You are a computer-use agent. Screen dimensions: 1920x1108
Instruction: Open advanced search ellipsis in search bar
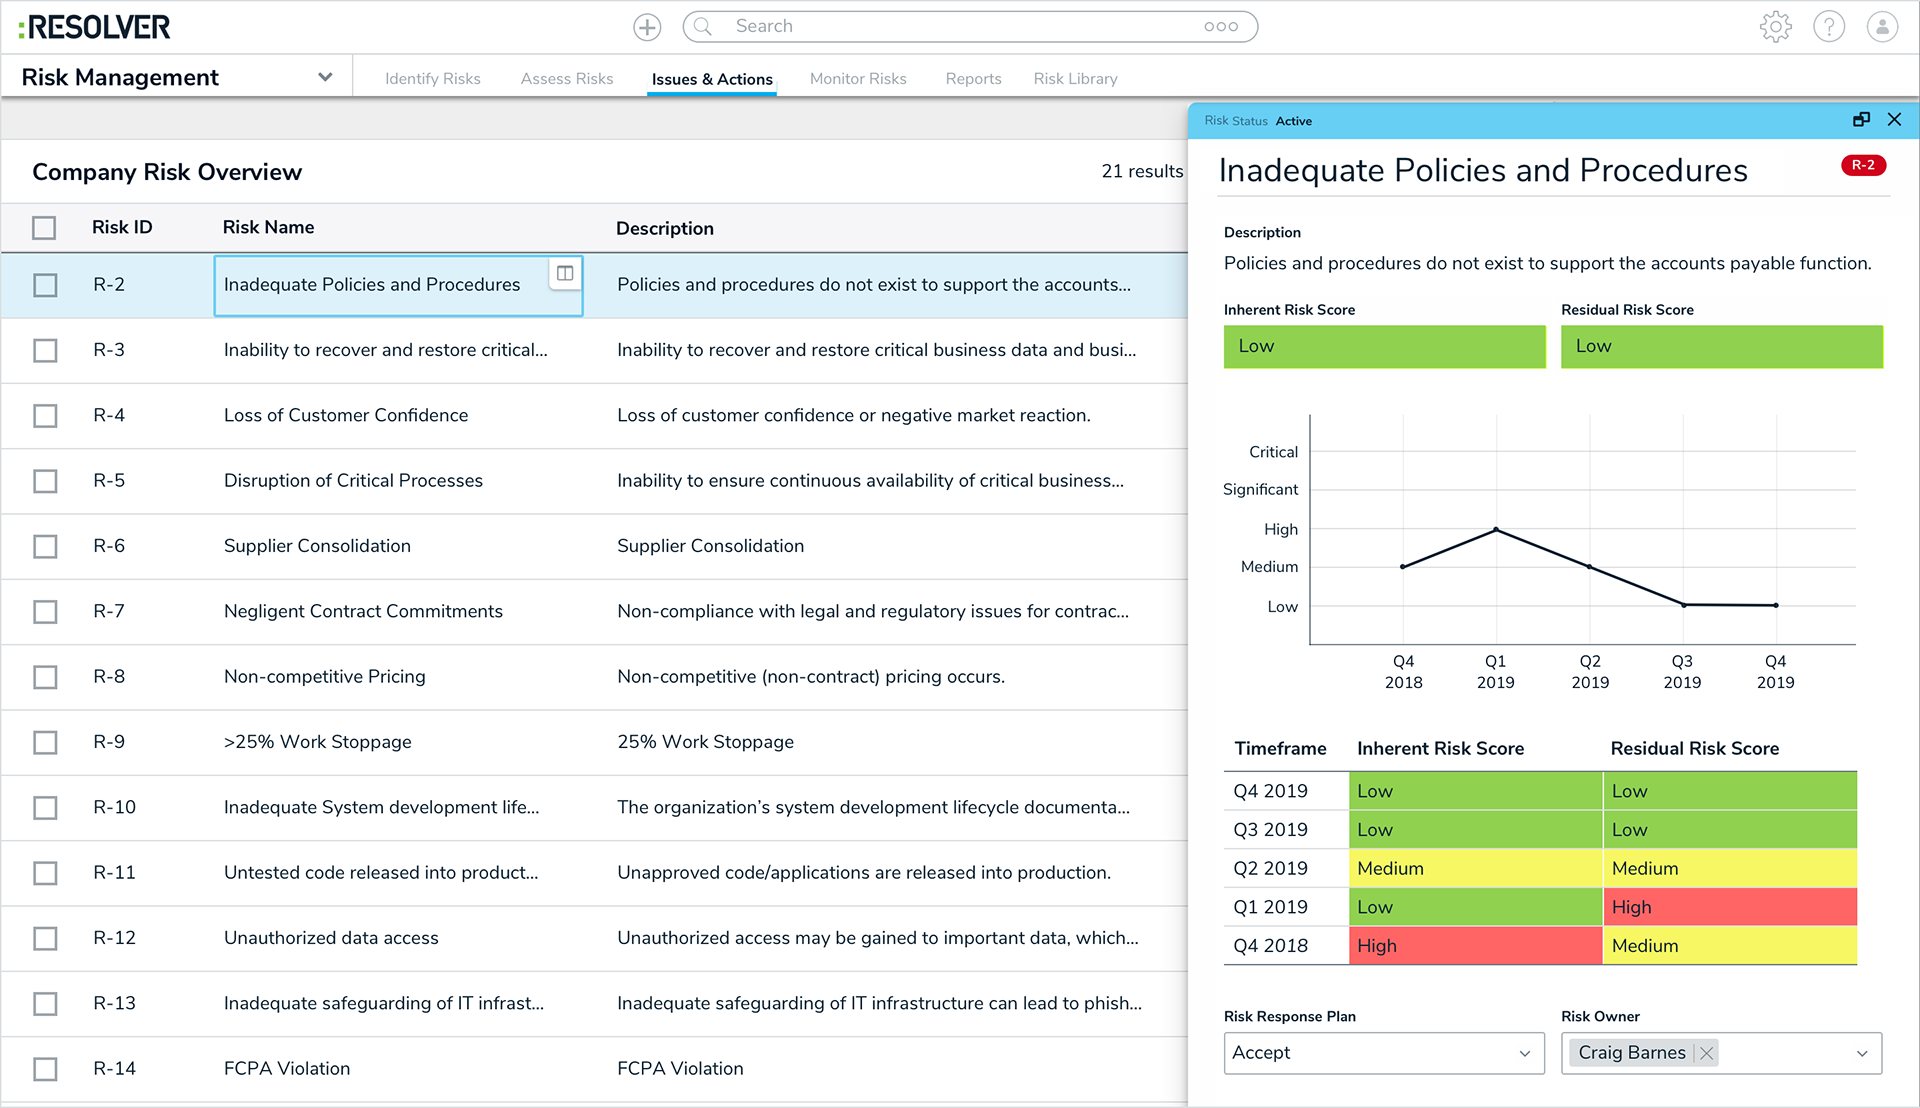coord(1220,27)
